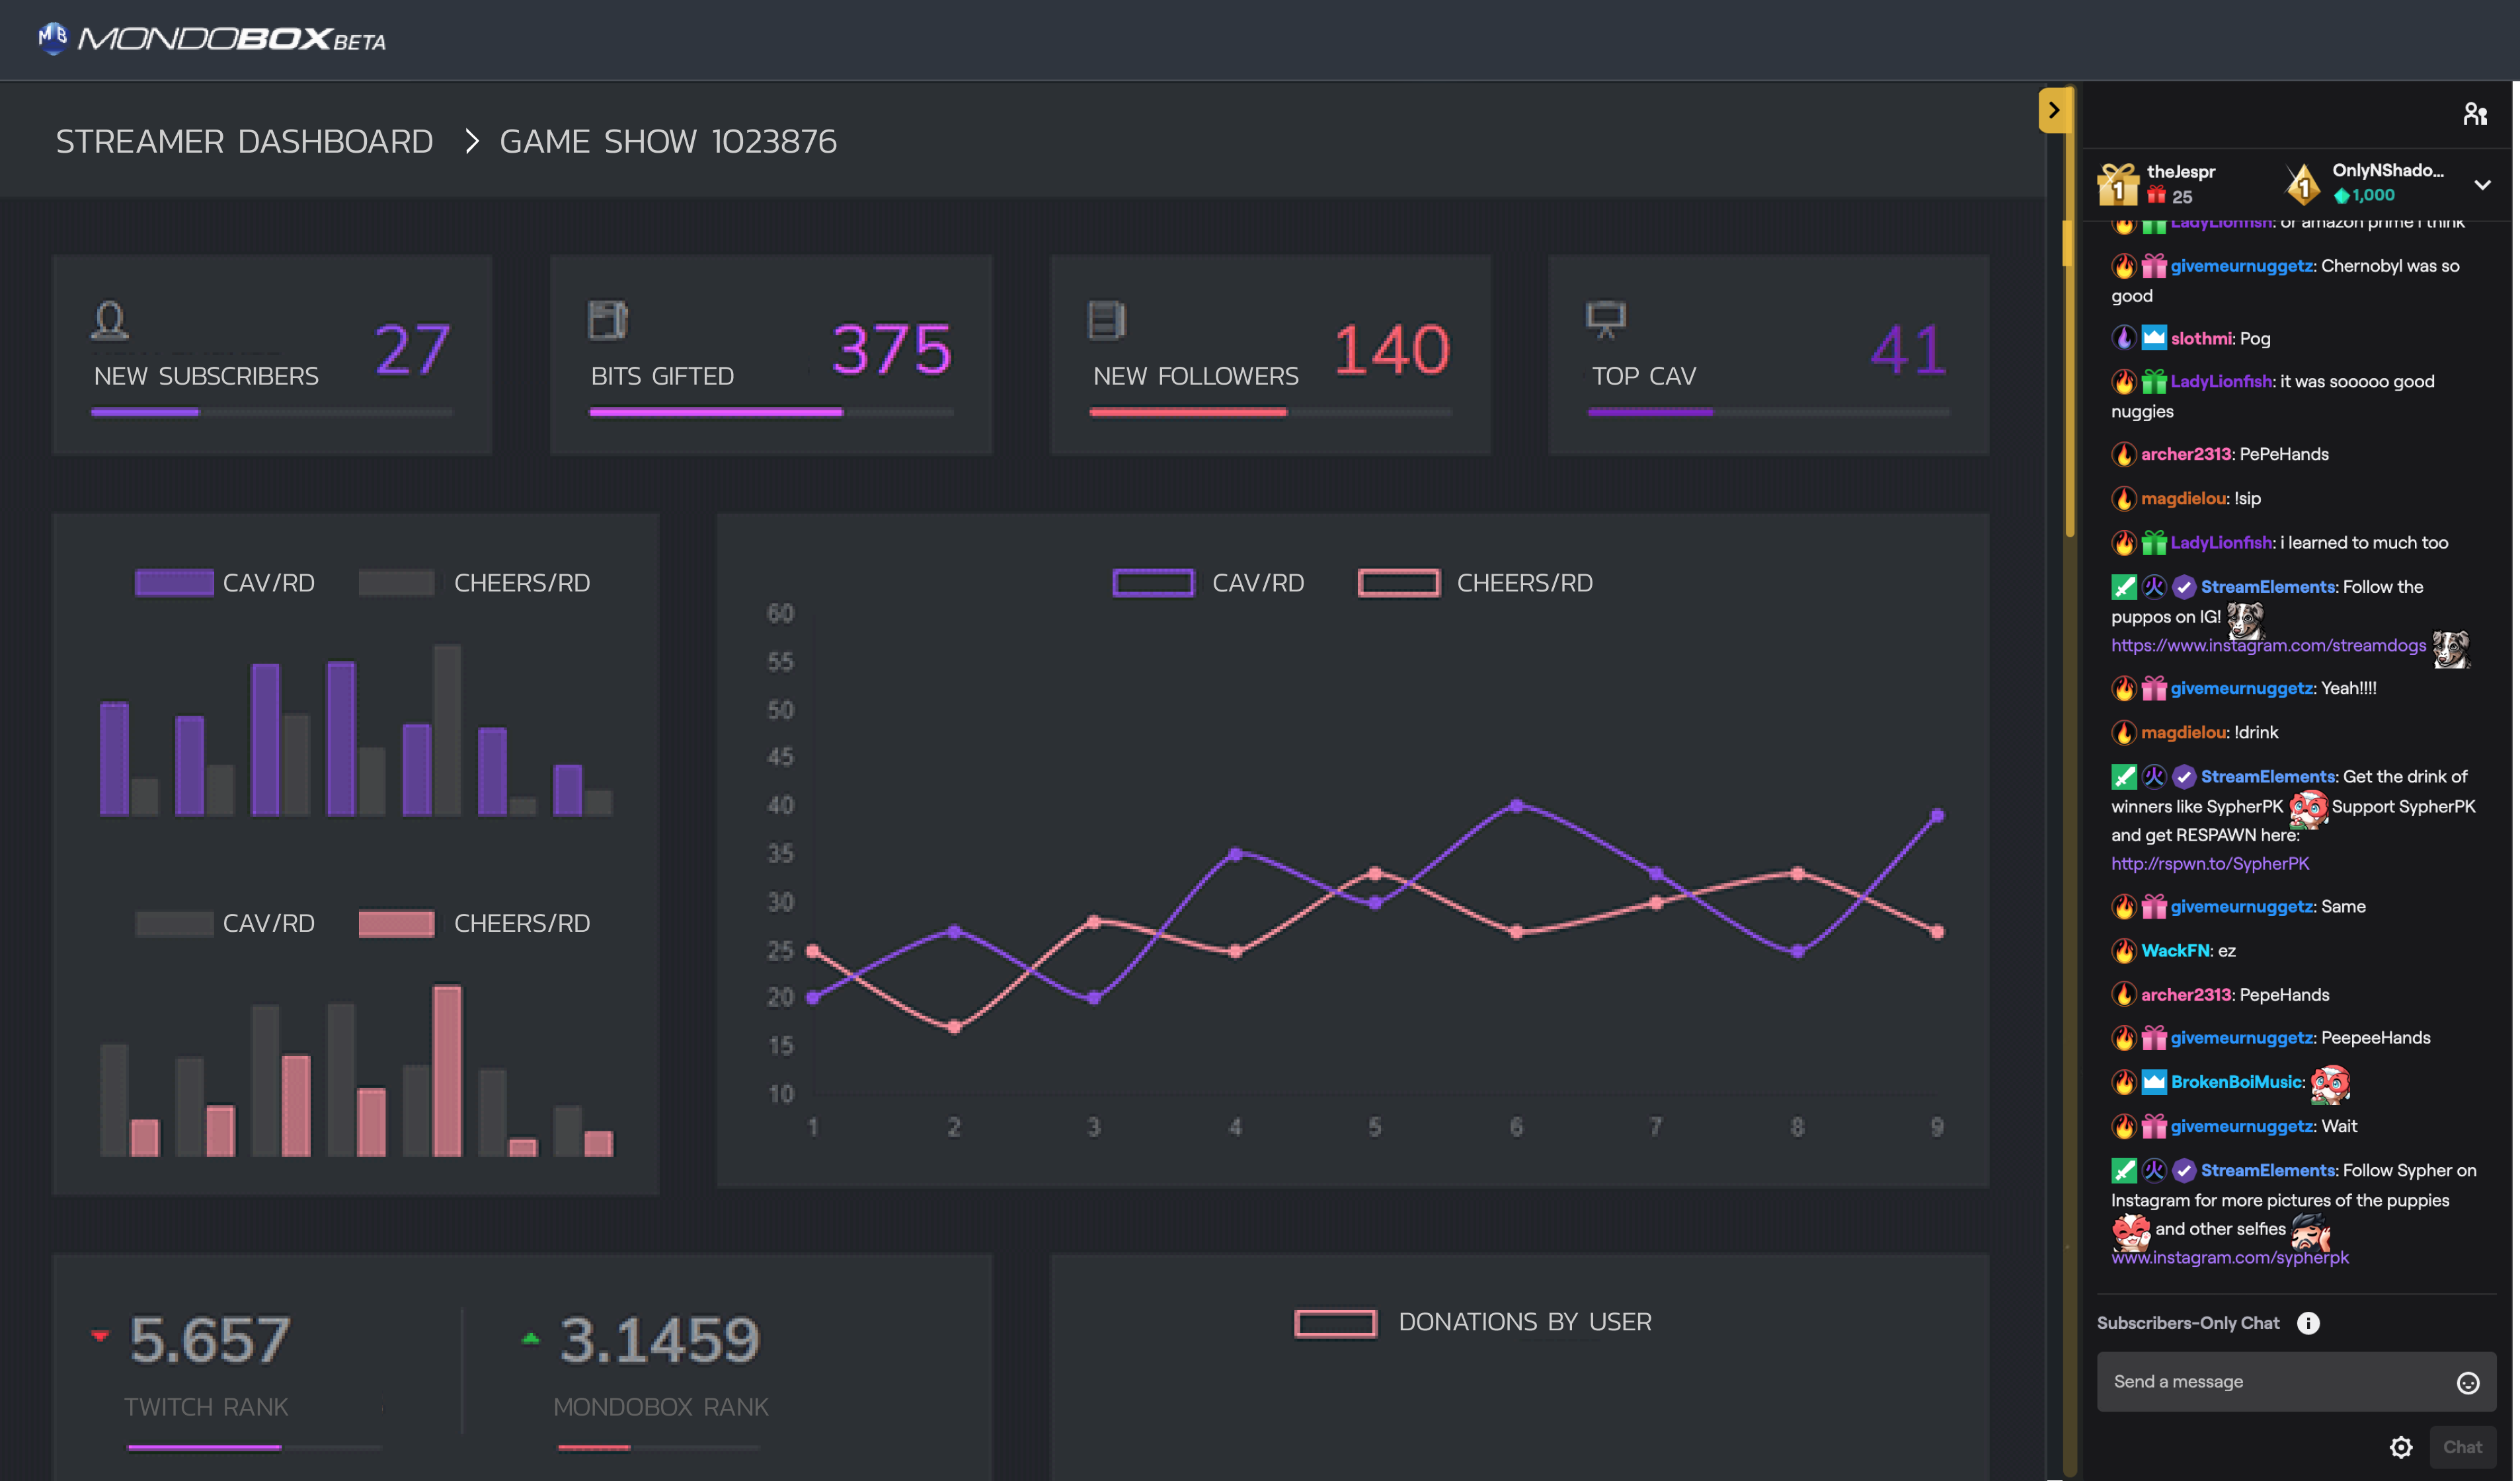Image resolution: width=2520 pixels, height=1481 pixels.
Task: Click the MondoBox logo icon
Action: pyautogui.click(x=52, y=38)
